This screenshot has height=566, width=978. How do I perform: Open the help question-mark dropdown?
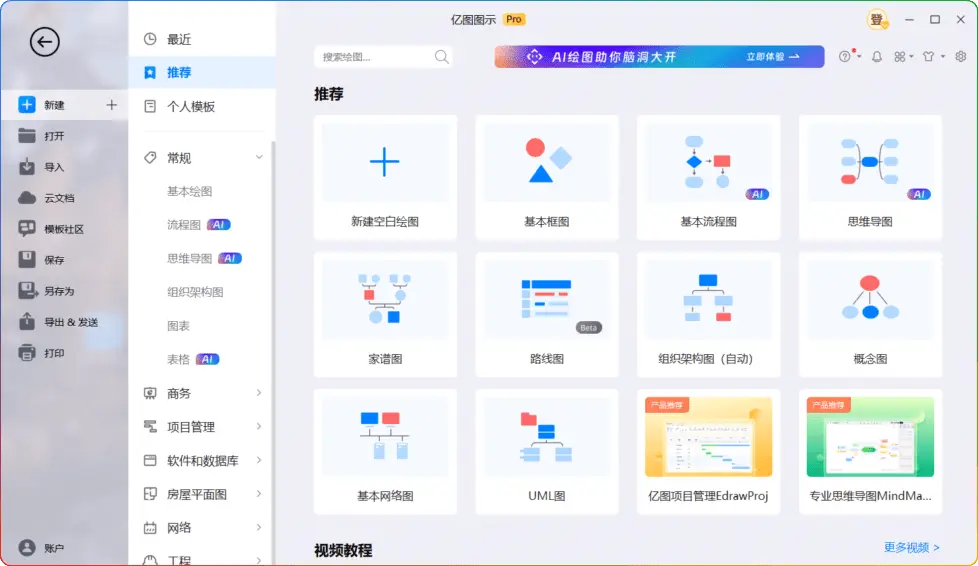tap(848, 57)
